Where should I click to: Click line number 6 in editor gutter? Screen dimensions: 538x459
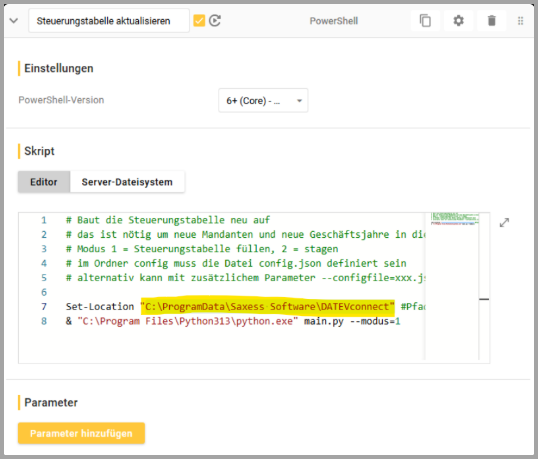[x=44, y=292]
